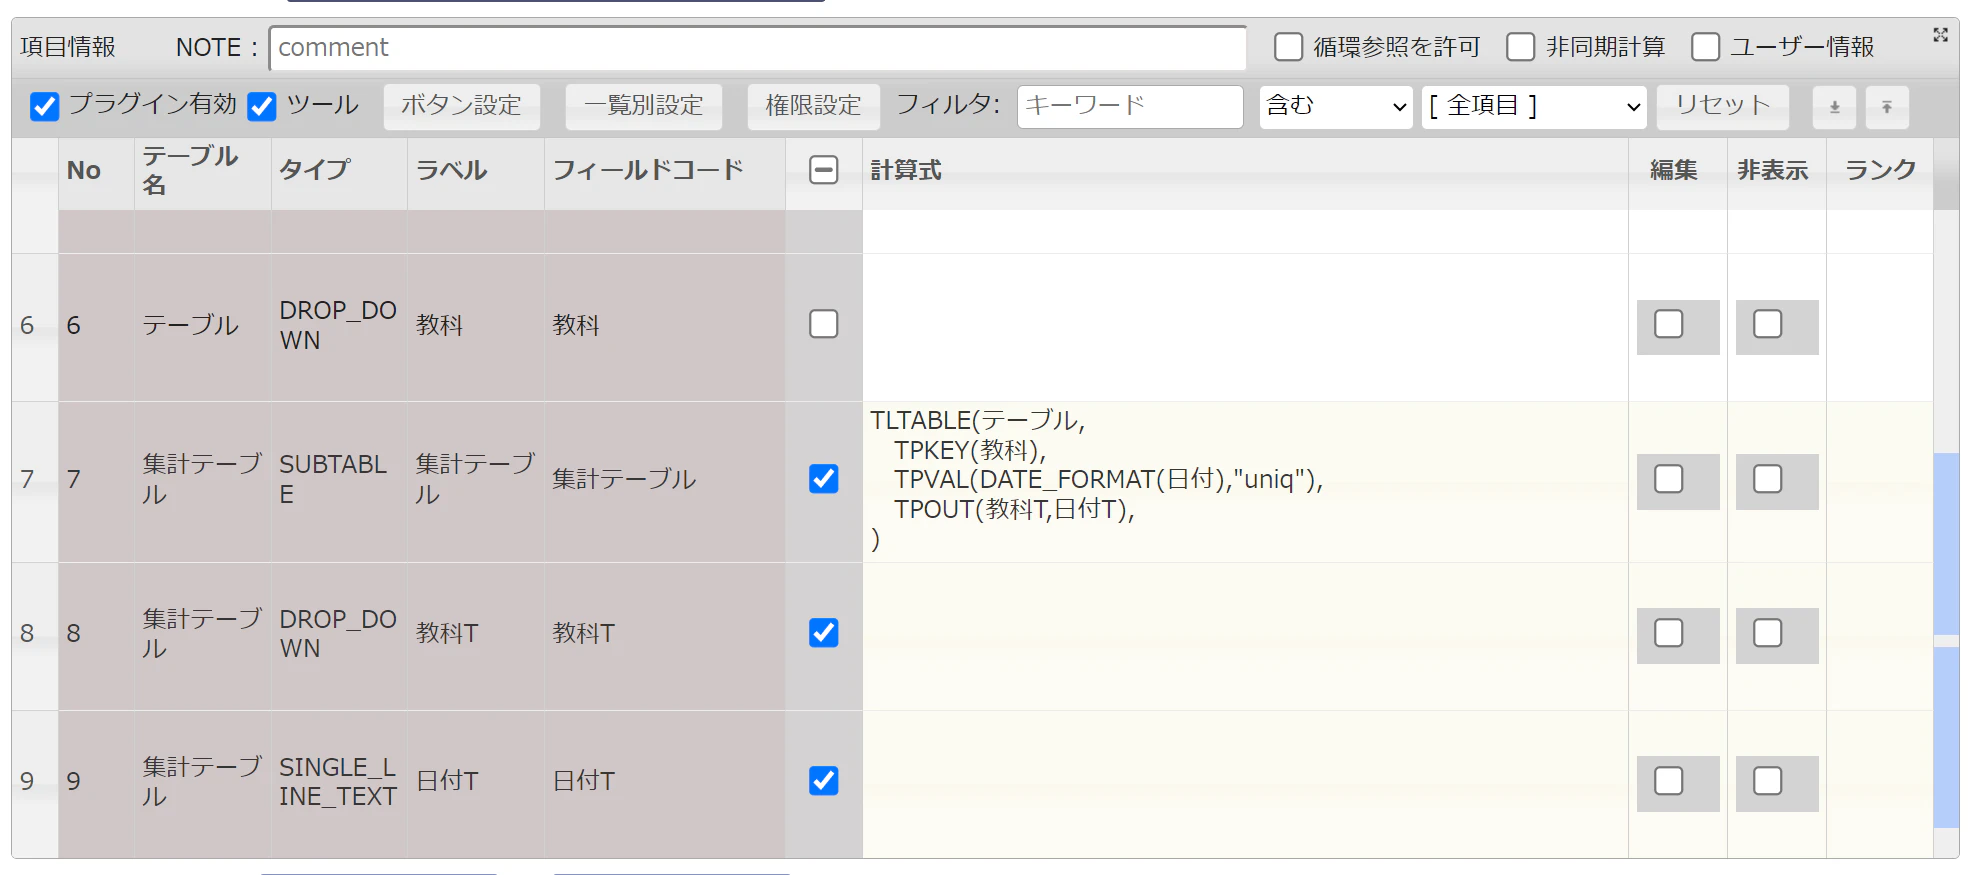Click the expand panel icon at top right
Image resolution: width=1983 pixels, height=875 pixels.
tap(1940, 35)
